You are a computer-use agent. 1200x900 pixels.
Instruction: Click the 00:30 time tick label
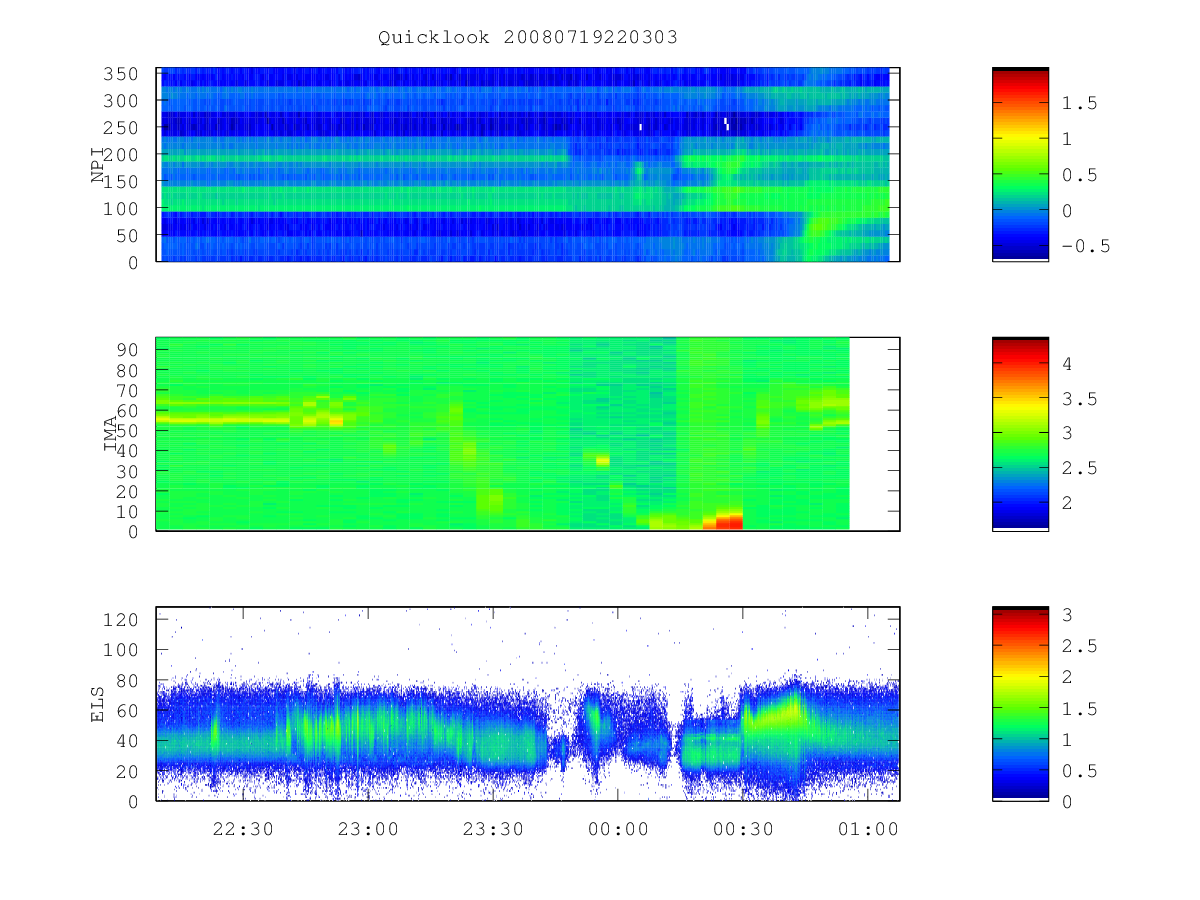tap(743, 829)
